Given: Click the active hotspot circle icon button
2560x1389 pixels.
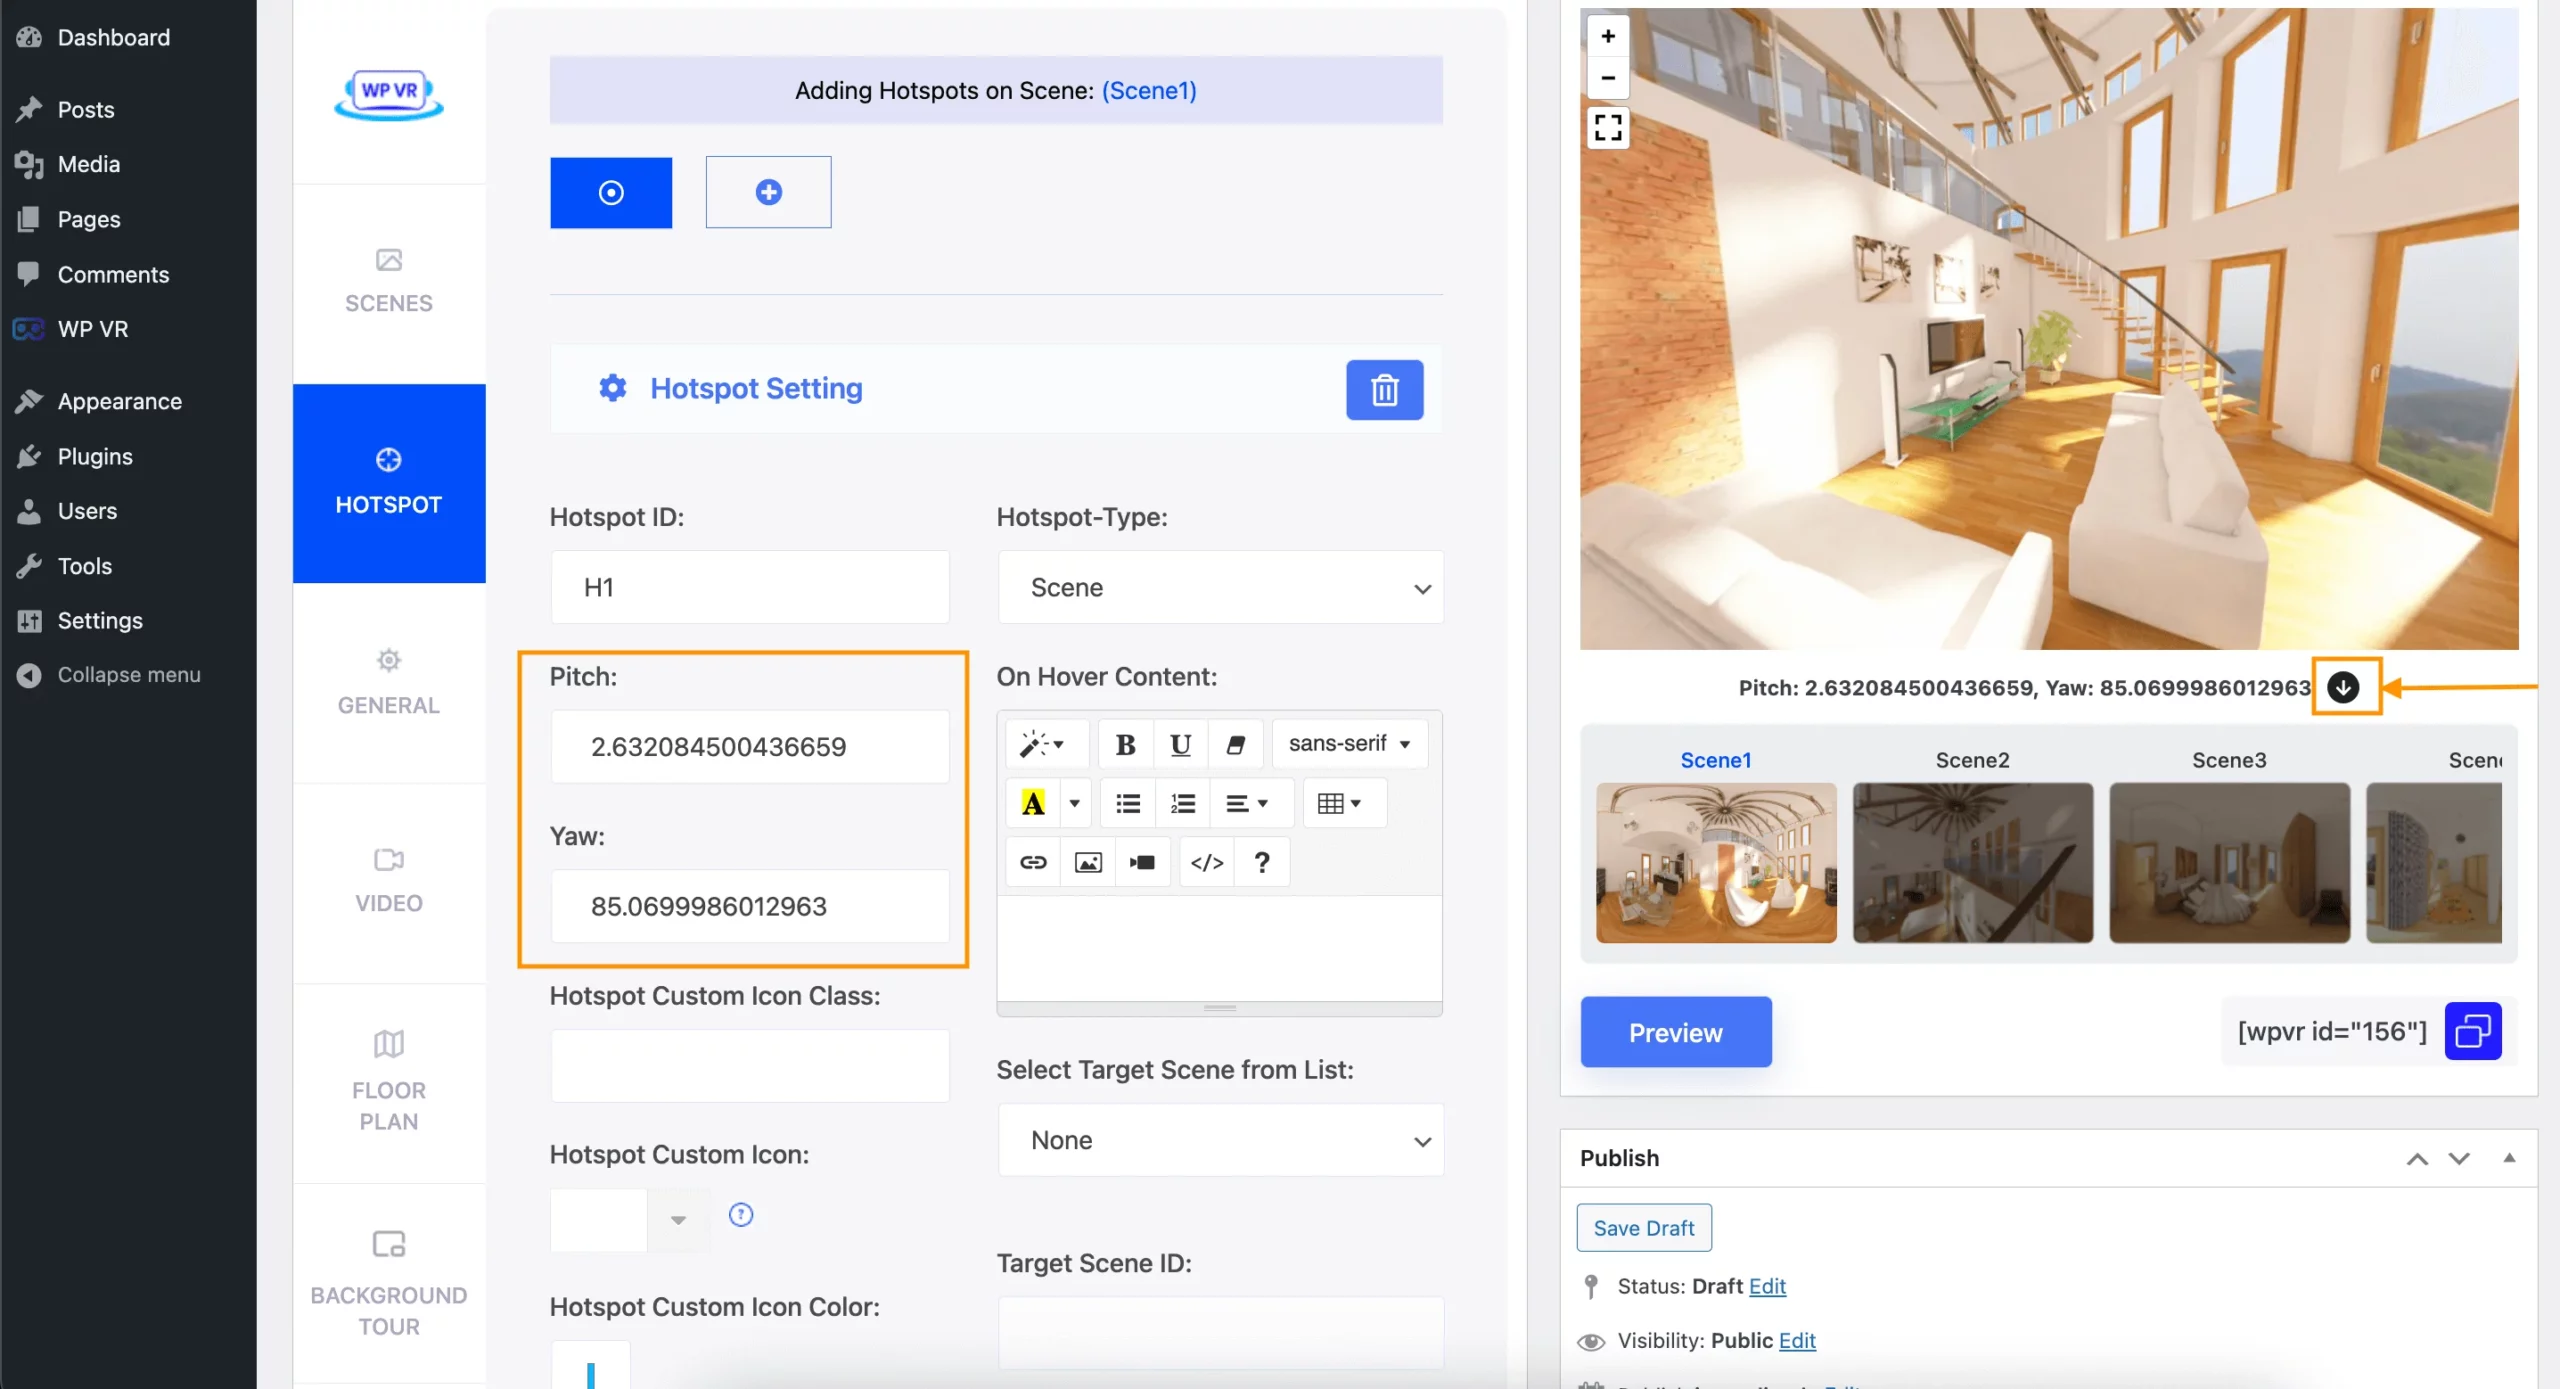Looking at the screenshot, I should pos(611,192).
